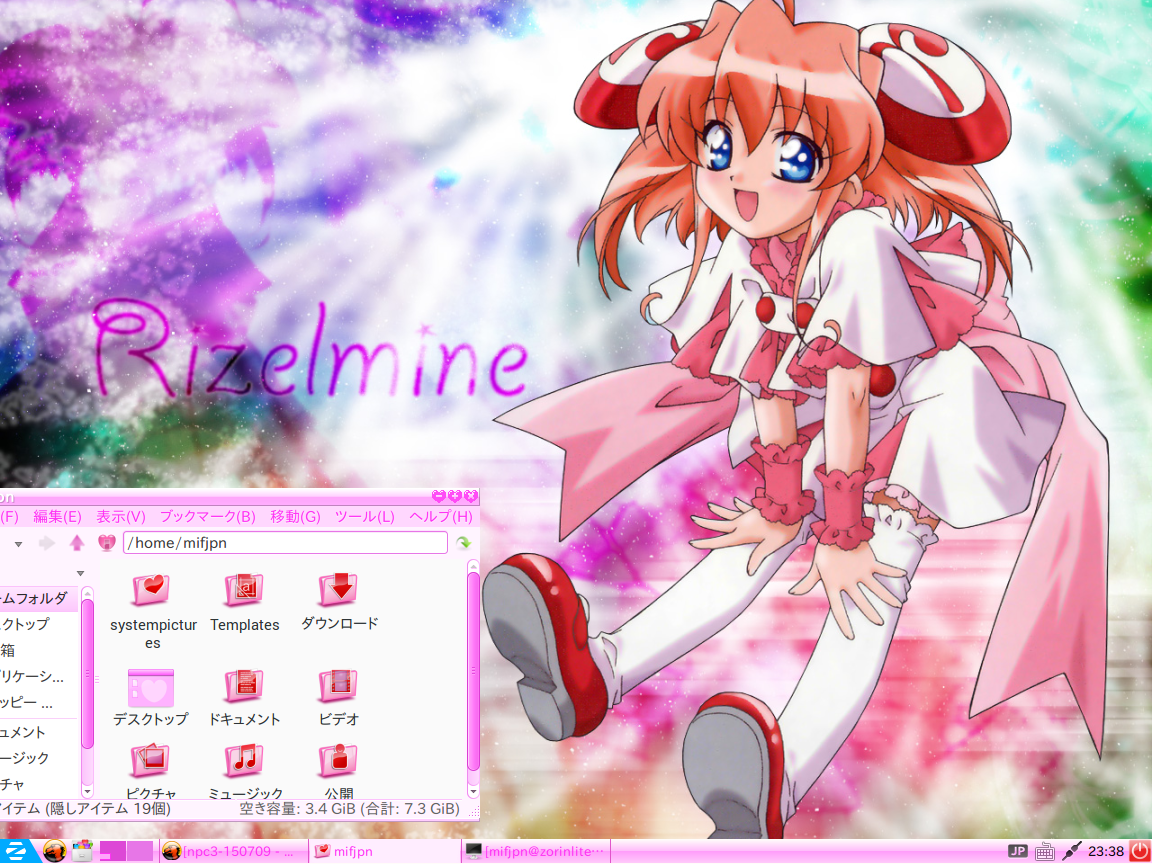Viewport: 1152px width, 864px height.
Task: Open the ツール(L) menu
Action: (x=365, y=516)
